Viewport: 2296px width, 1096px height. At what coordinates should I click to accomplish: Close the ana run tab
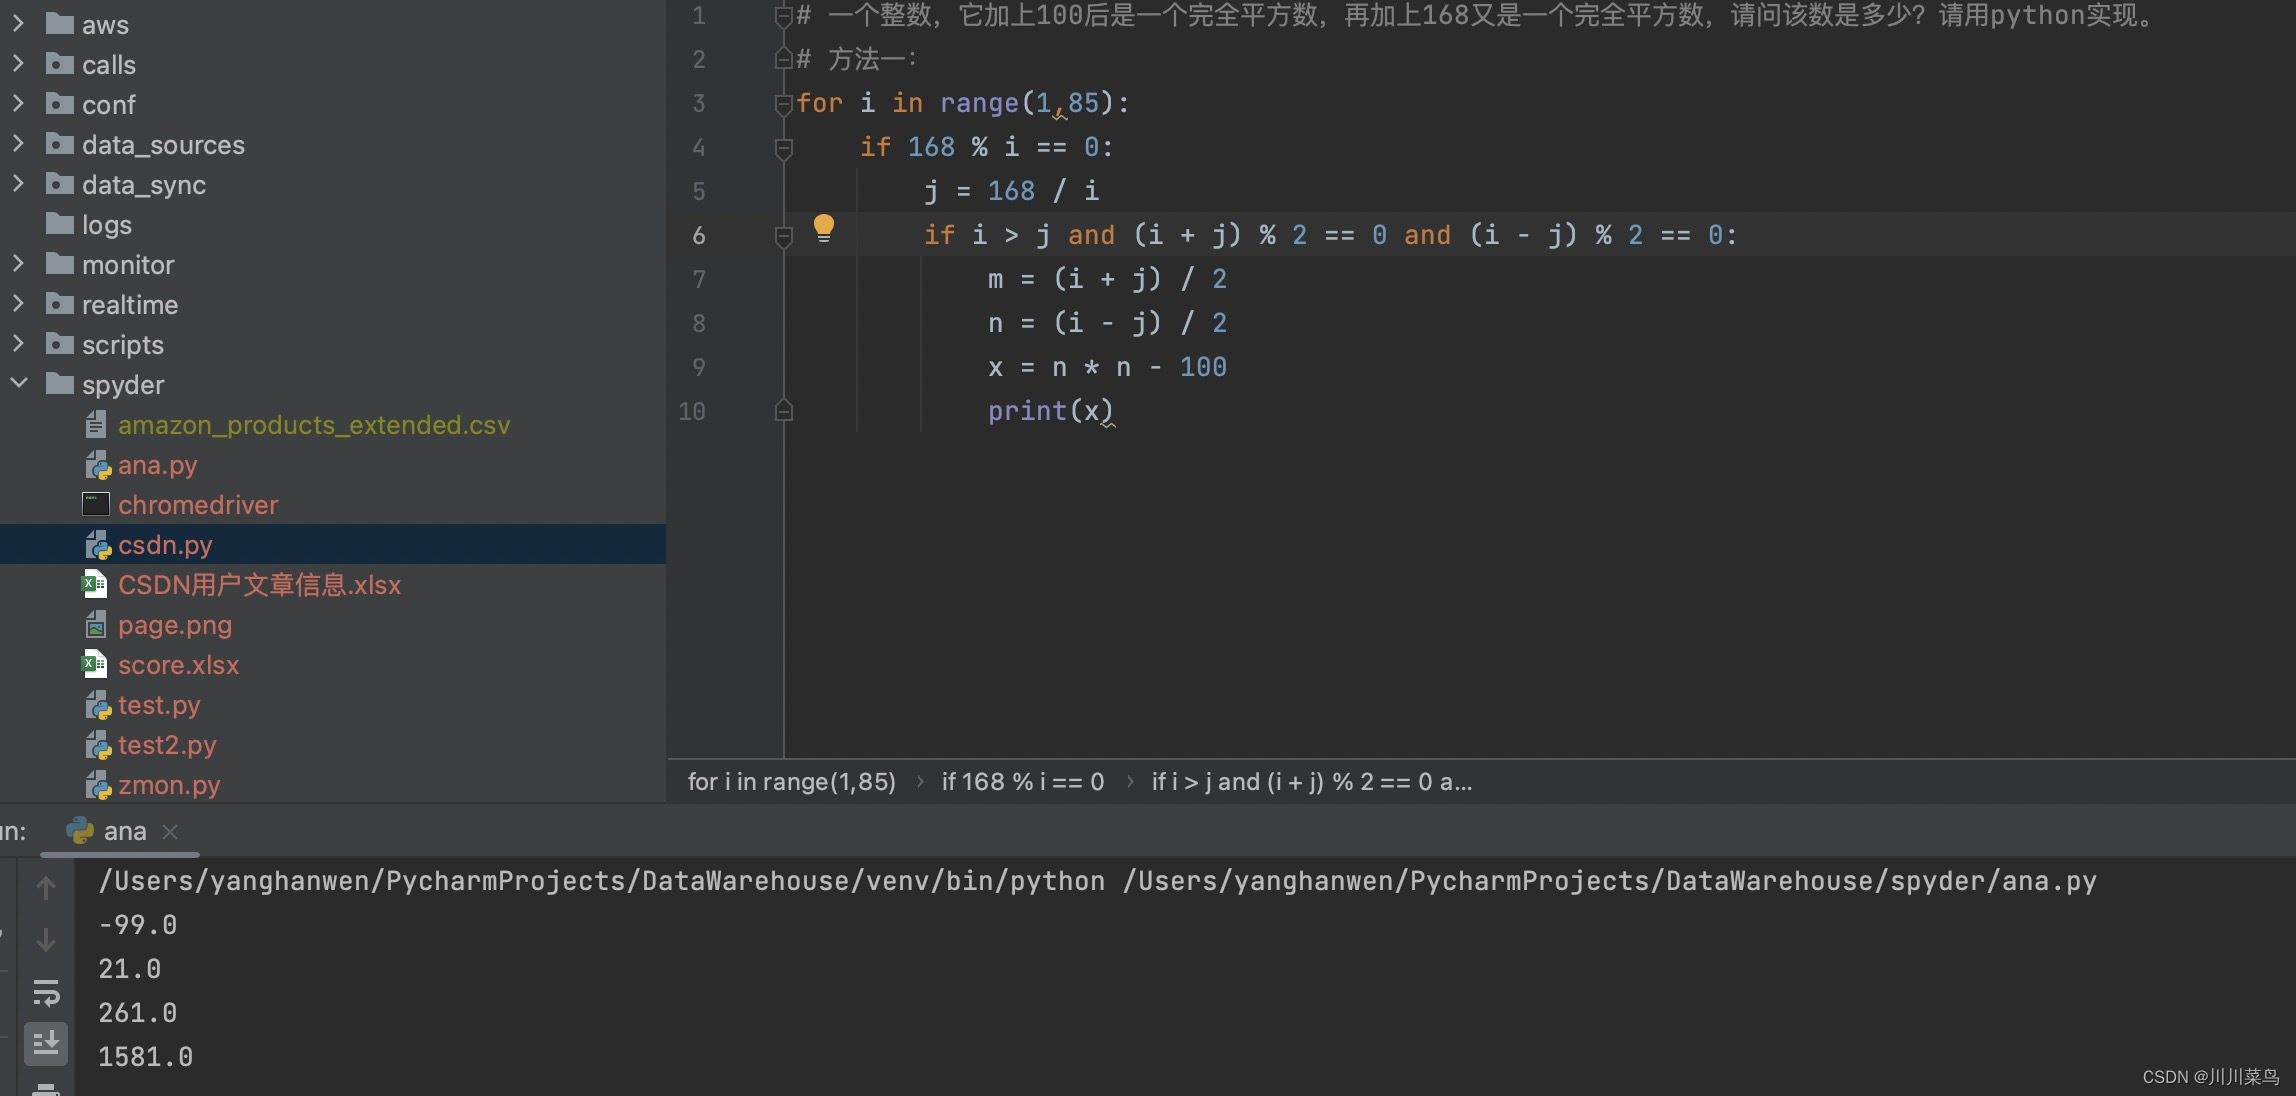tap(170, 832)
